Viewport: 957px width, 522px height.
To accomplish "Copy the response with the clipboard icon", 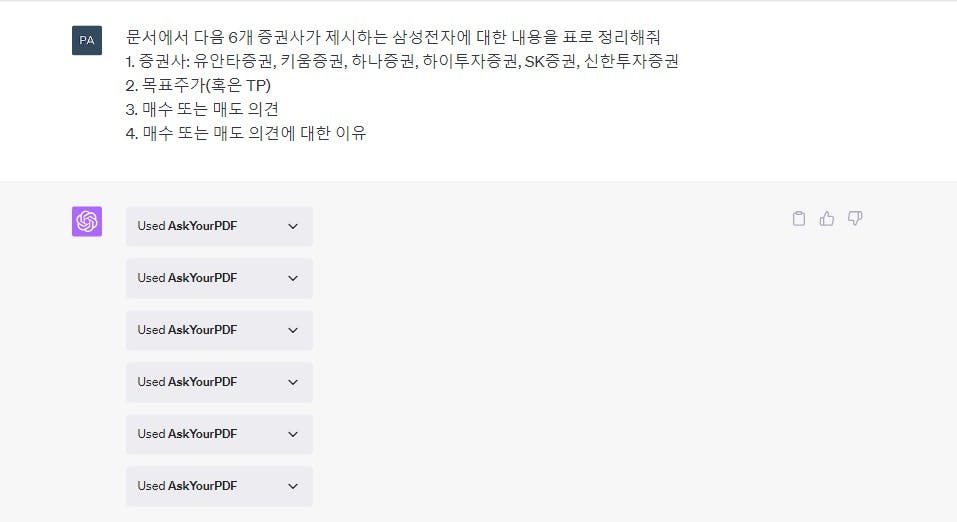I will [798, 219].
